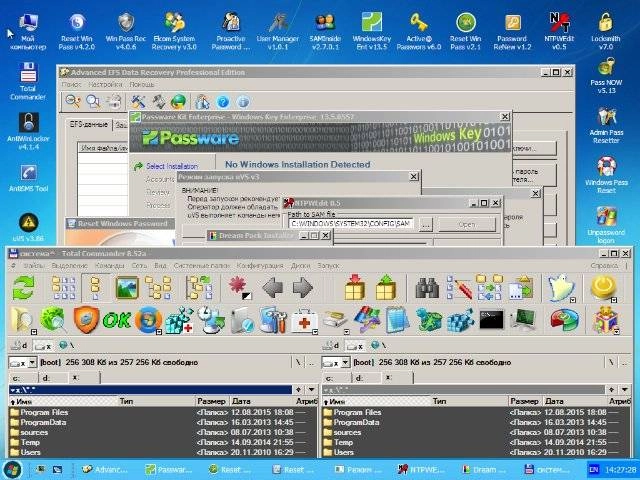640x480 pixels.
Task: Click the colorful toy box icon
Action: (x=606, y=320)
